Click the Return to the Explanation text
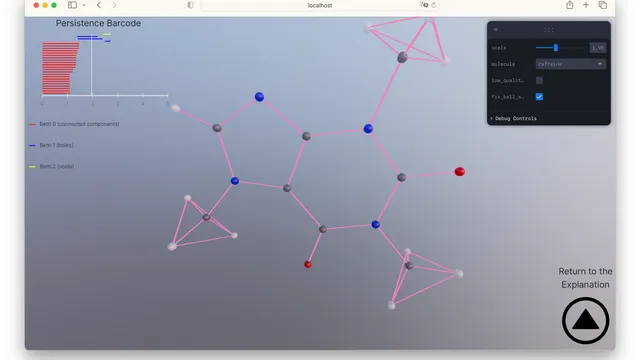 (585, 278)
